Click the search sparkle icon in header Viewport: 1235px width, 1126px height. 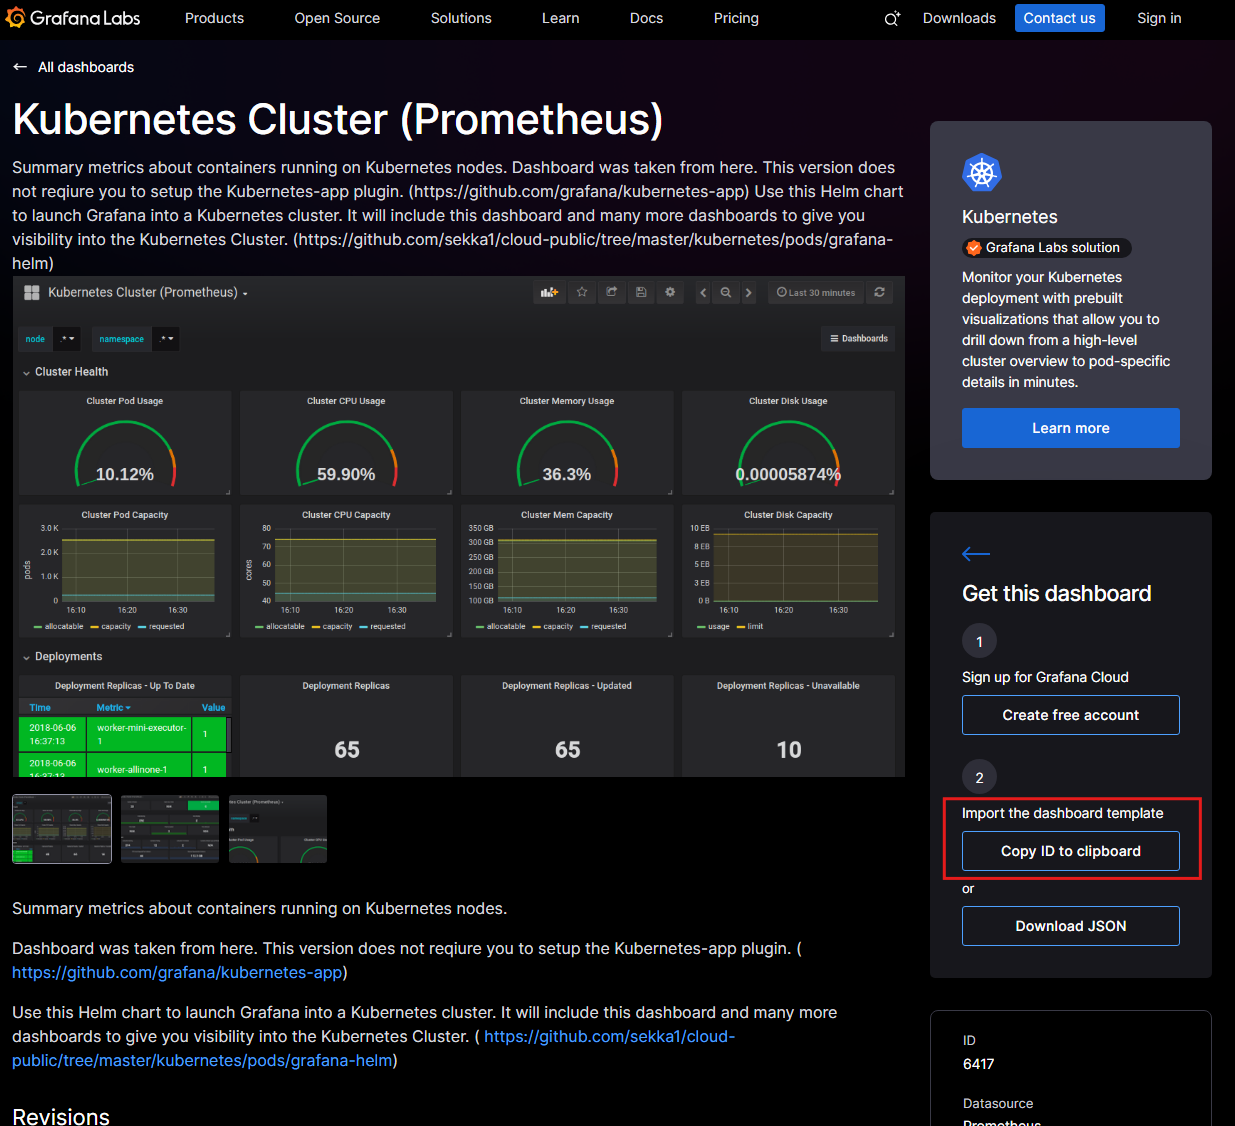[x=892, y=18]
